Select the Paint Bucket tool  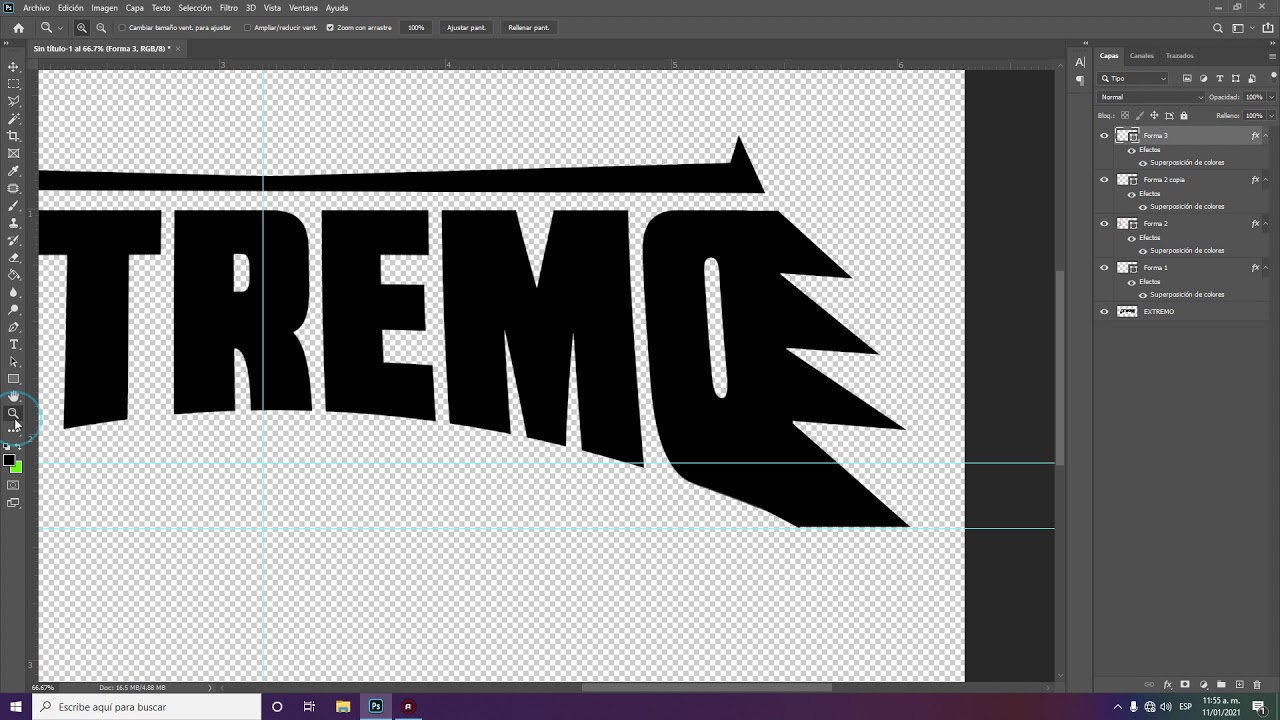(x=13, y=275)
